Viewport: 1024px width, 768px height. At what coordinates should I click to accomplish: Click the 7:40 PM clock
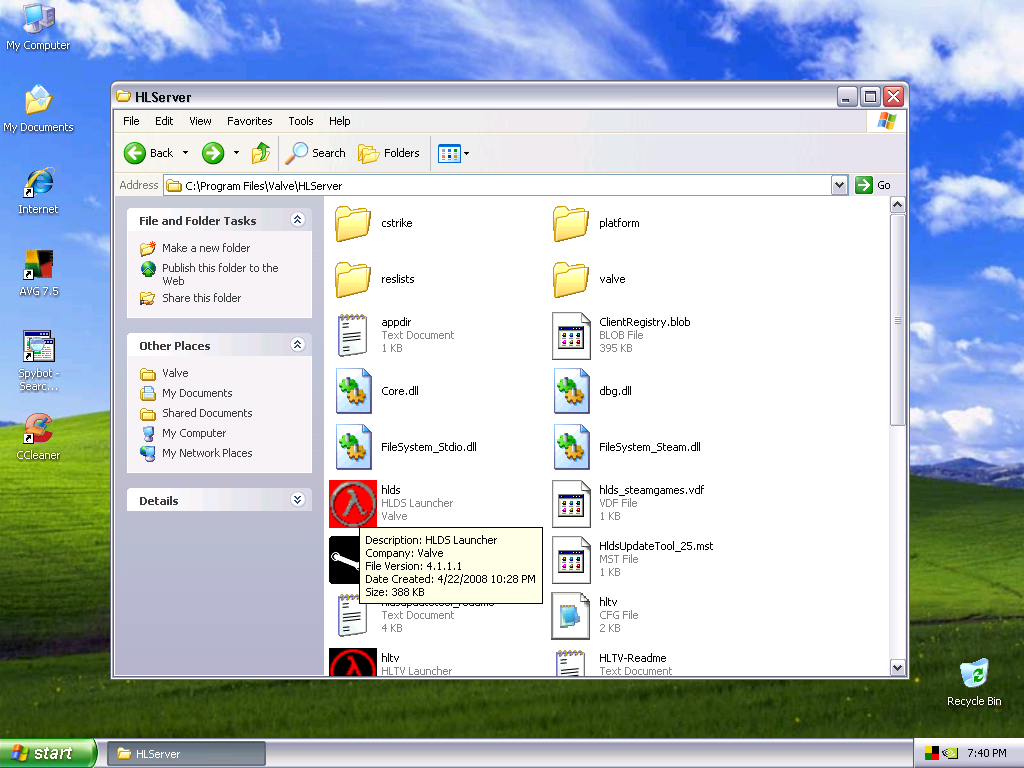coord(986,753)
